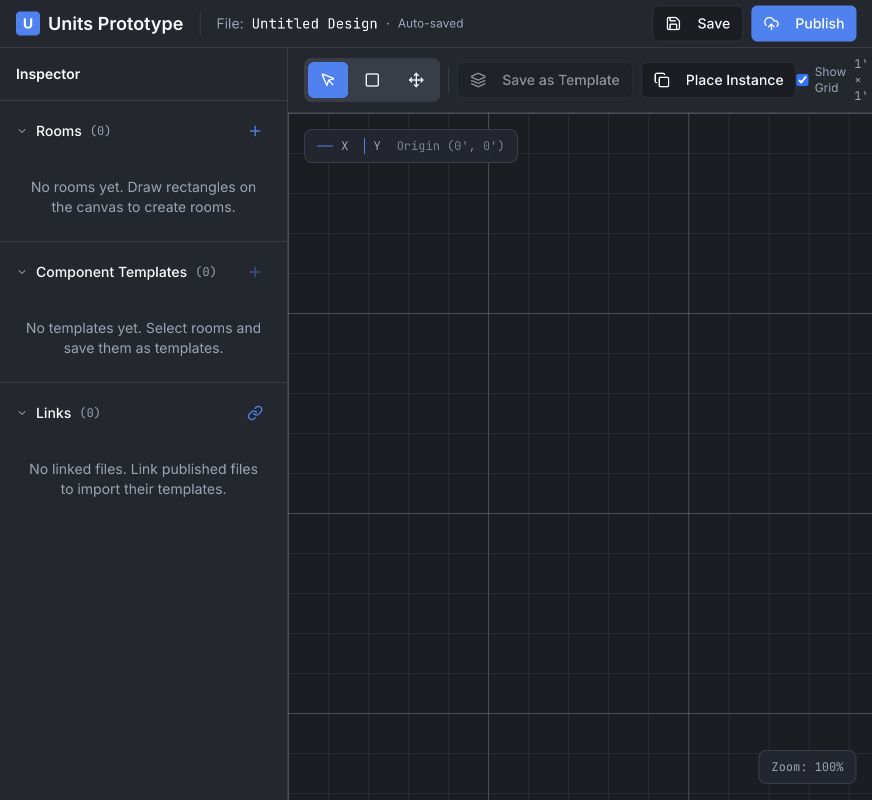Click the Place Instance button
Screen dimensions: 872x800
click(x=718, y=80)
